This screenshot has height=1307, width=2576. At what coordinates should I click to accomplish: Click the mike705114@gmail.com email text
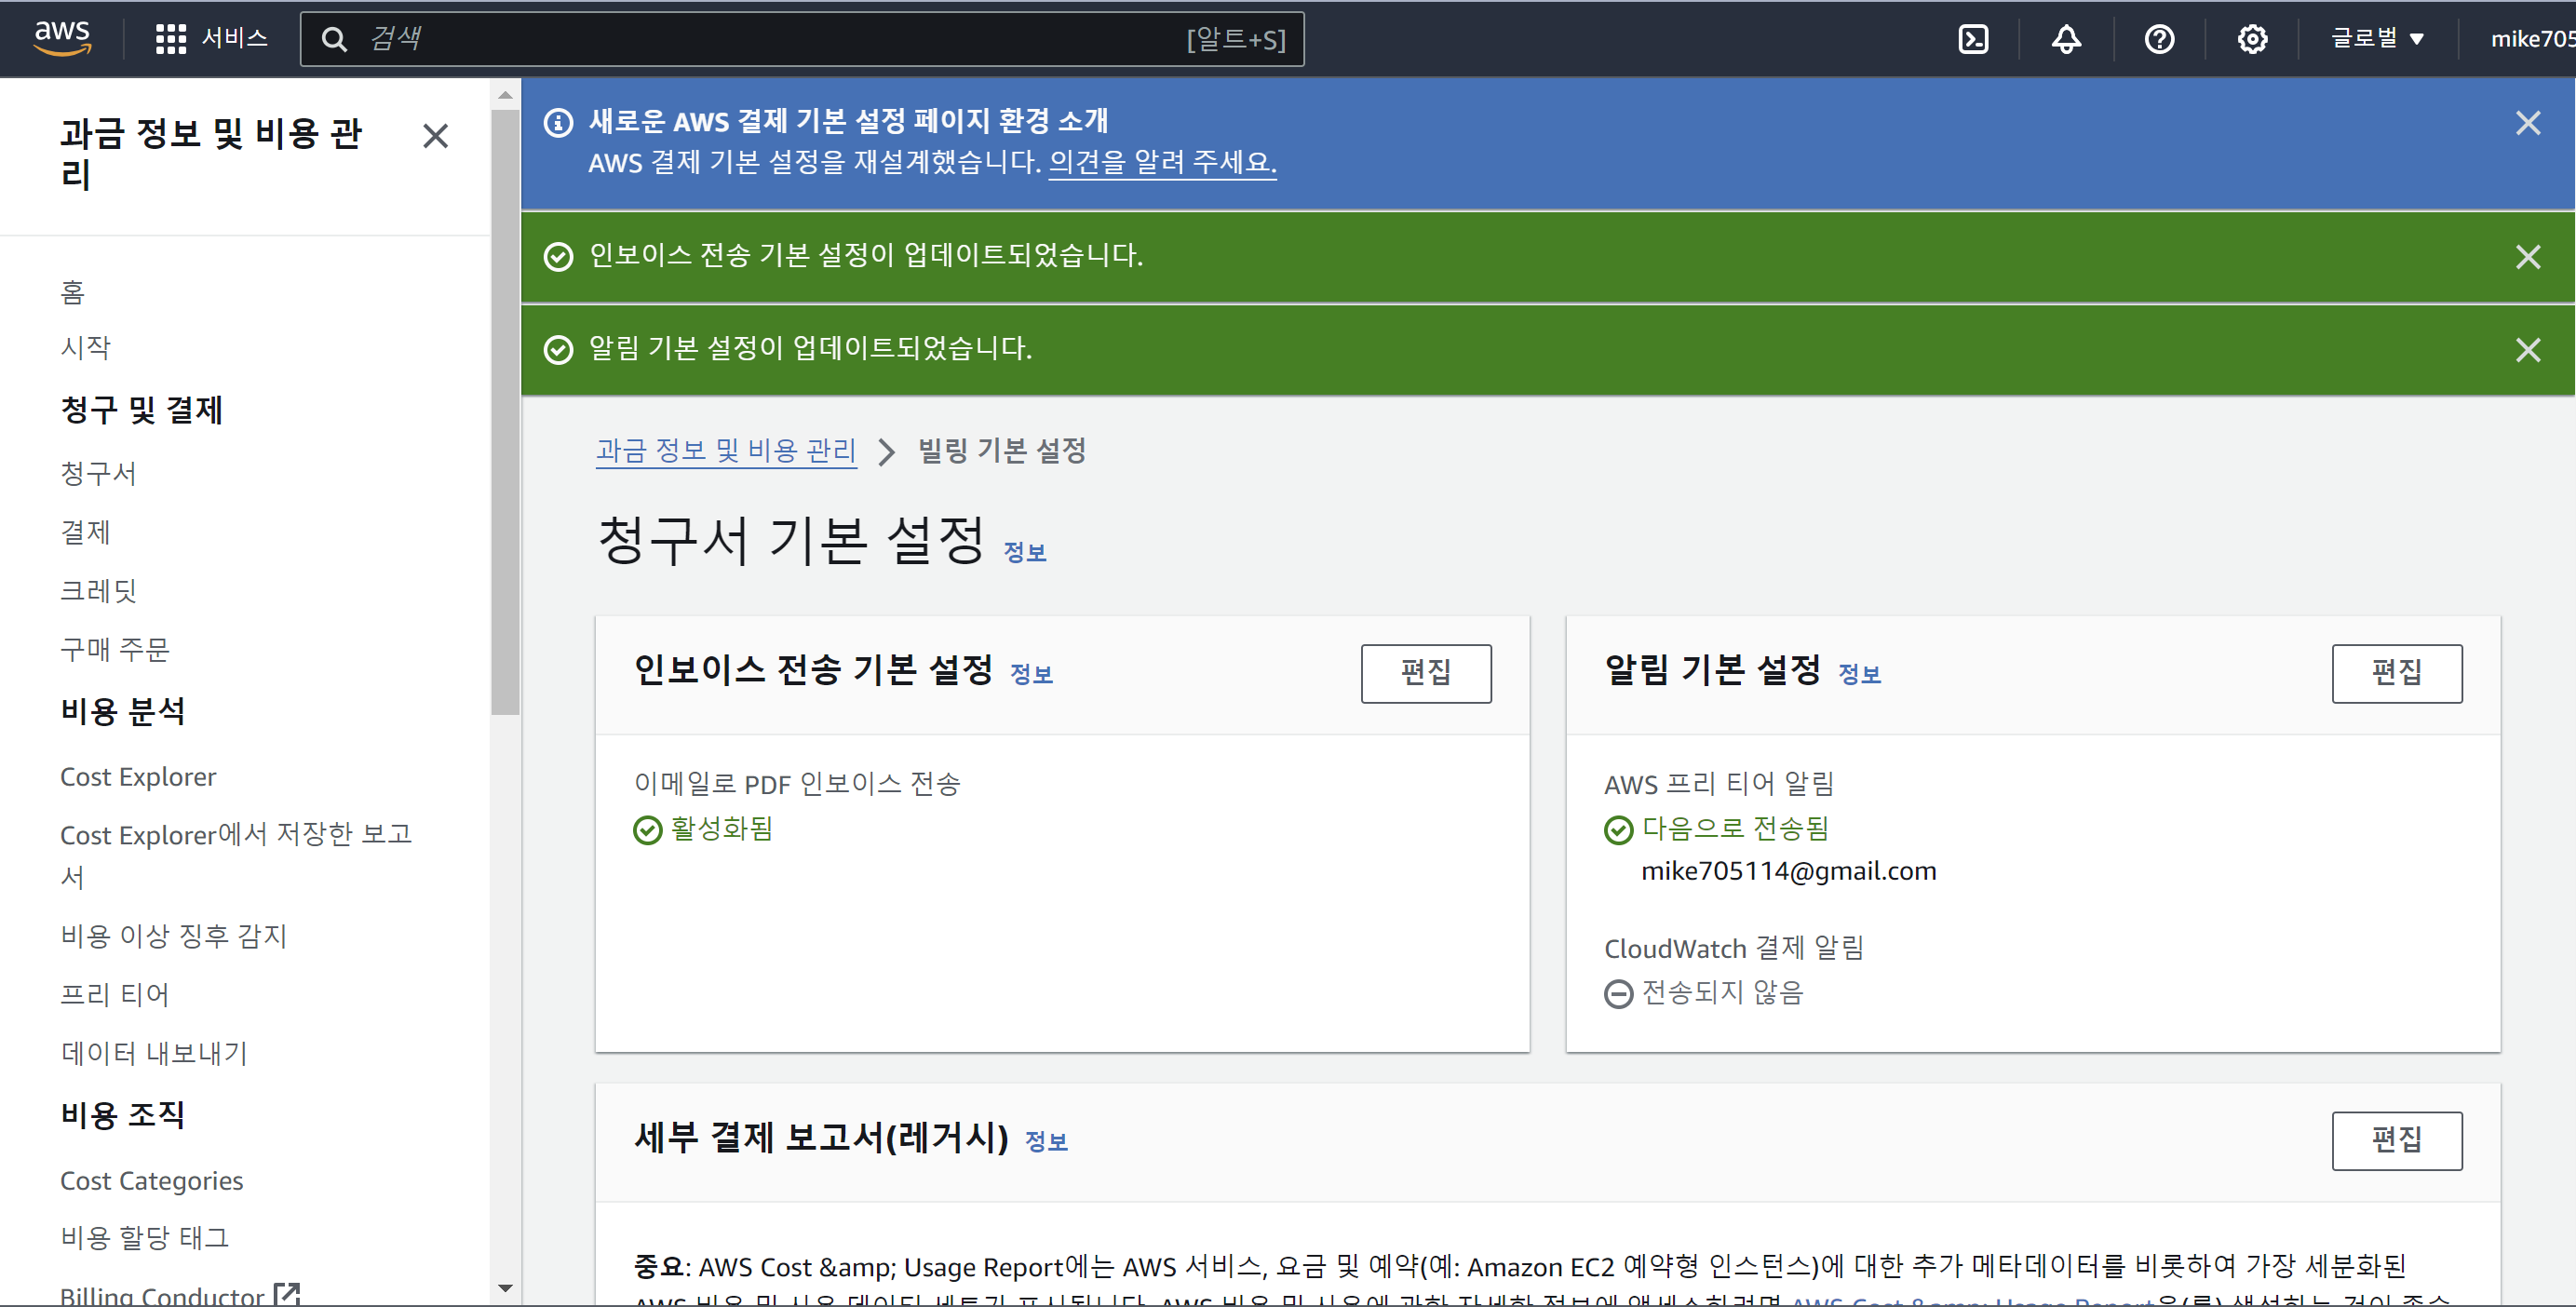[1788, 871]
